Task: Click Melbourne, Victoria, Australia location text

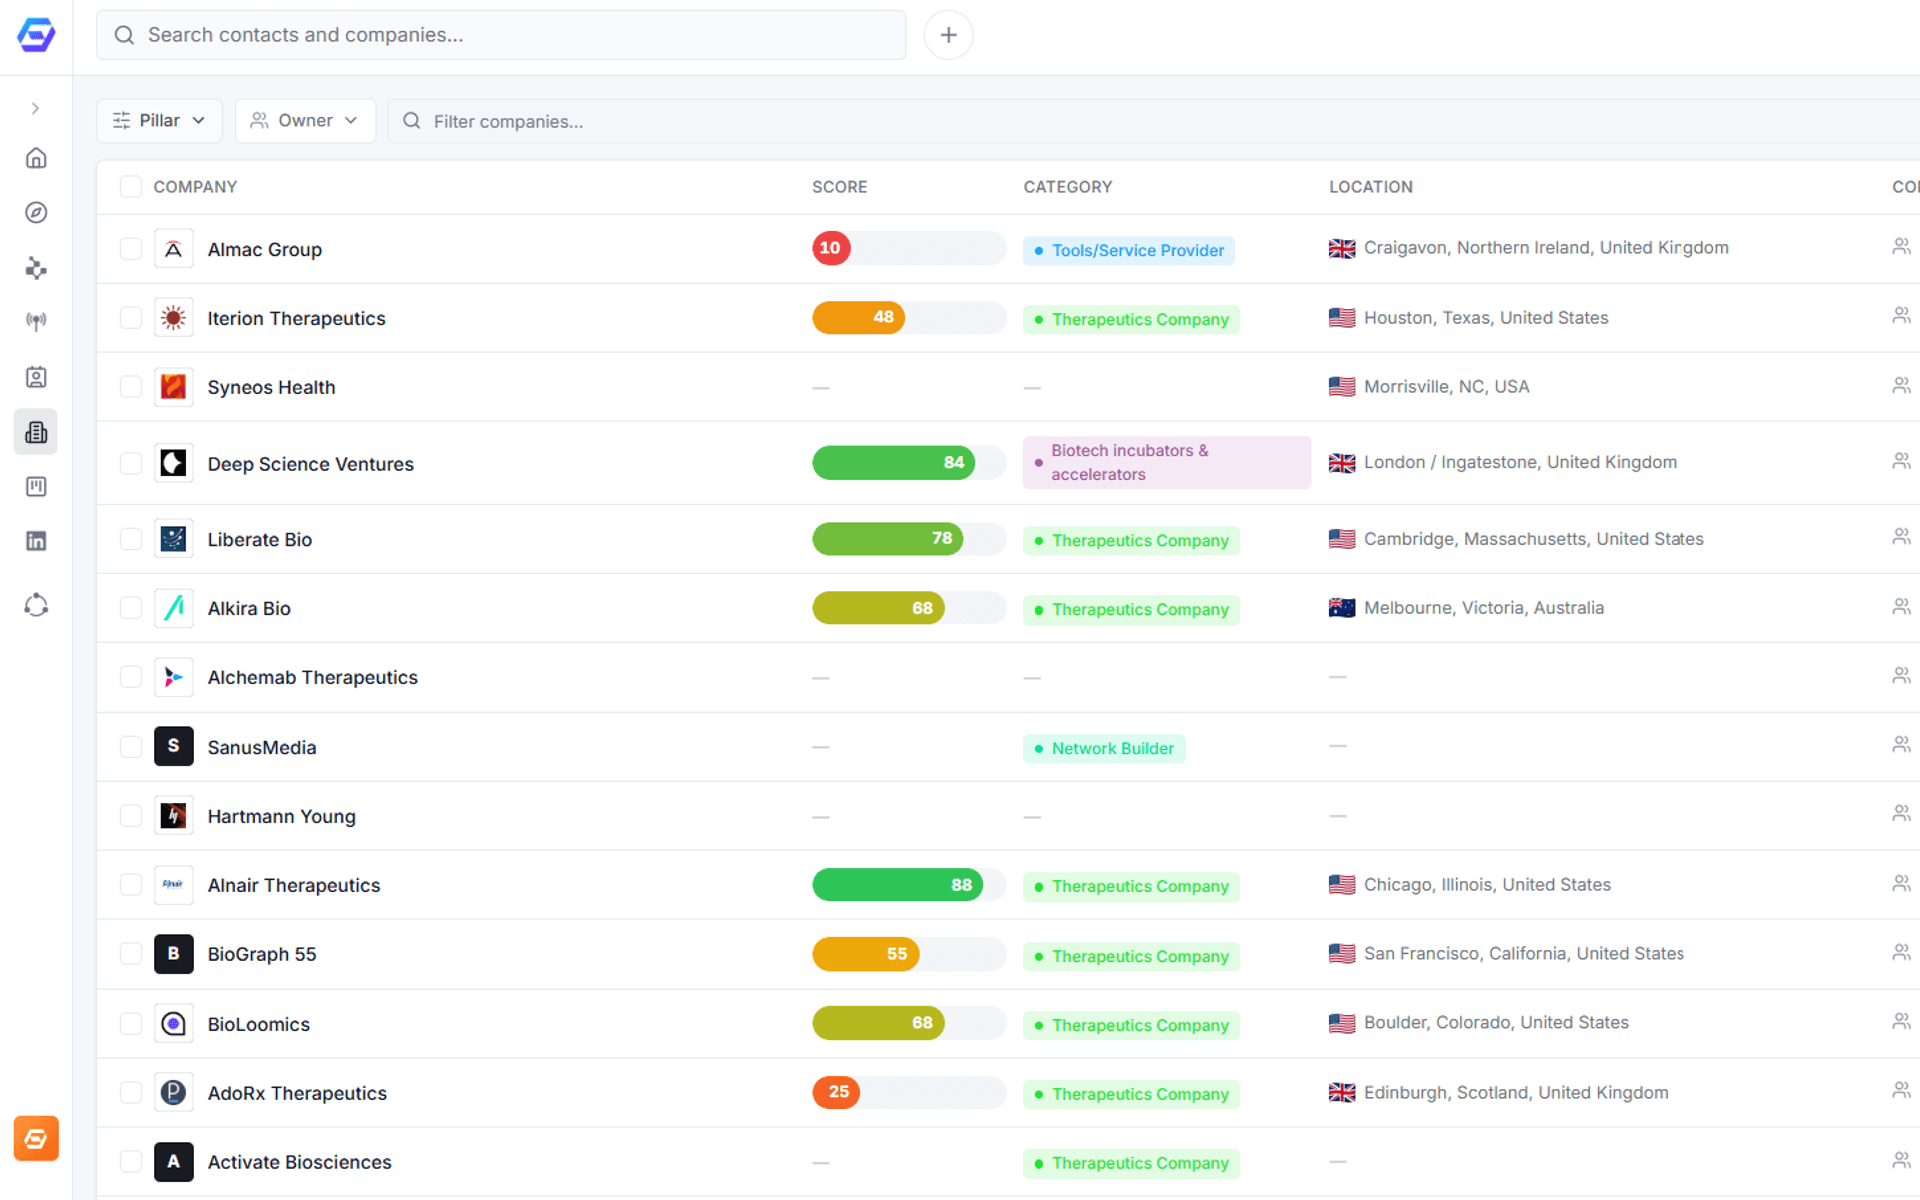Action: 1484,608
